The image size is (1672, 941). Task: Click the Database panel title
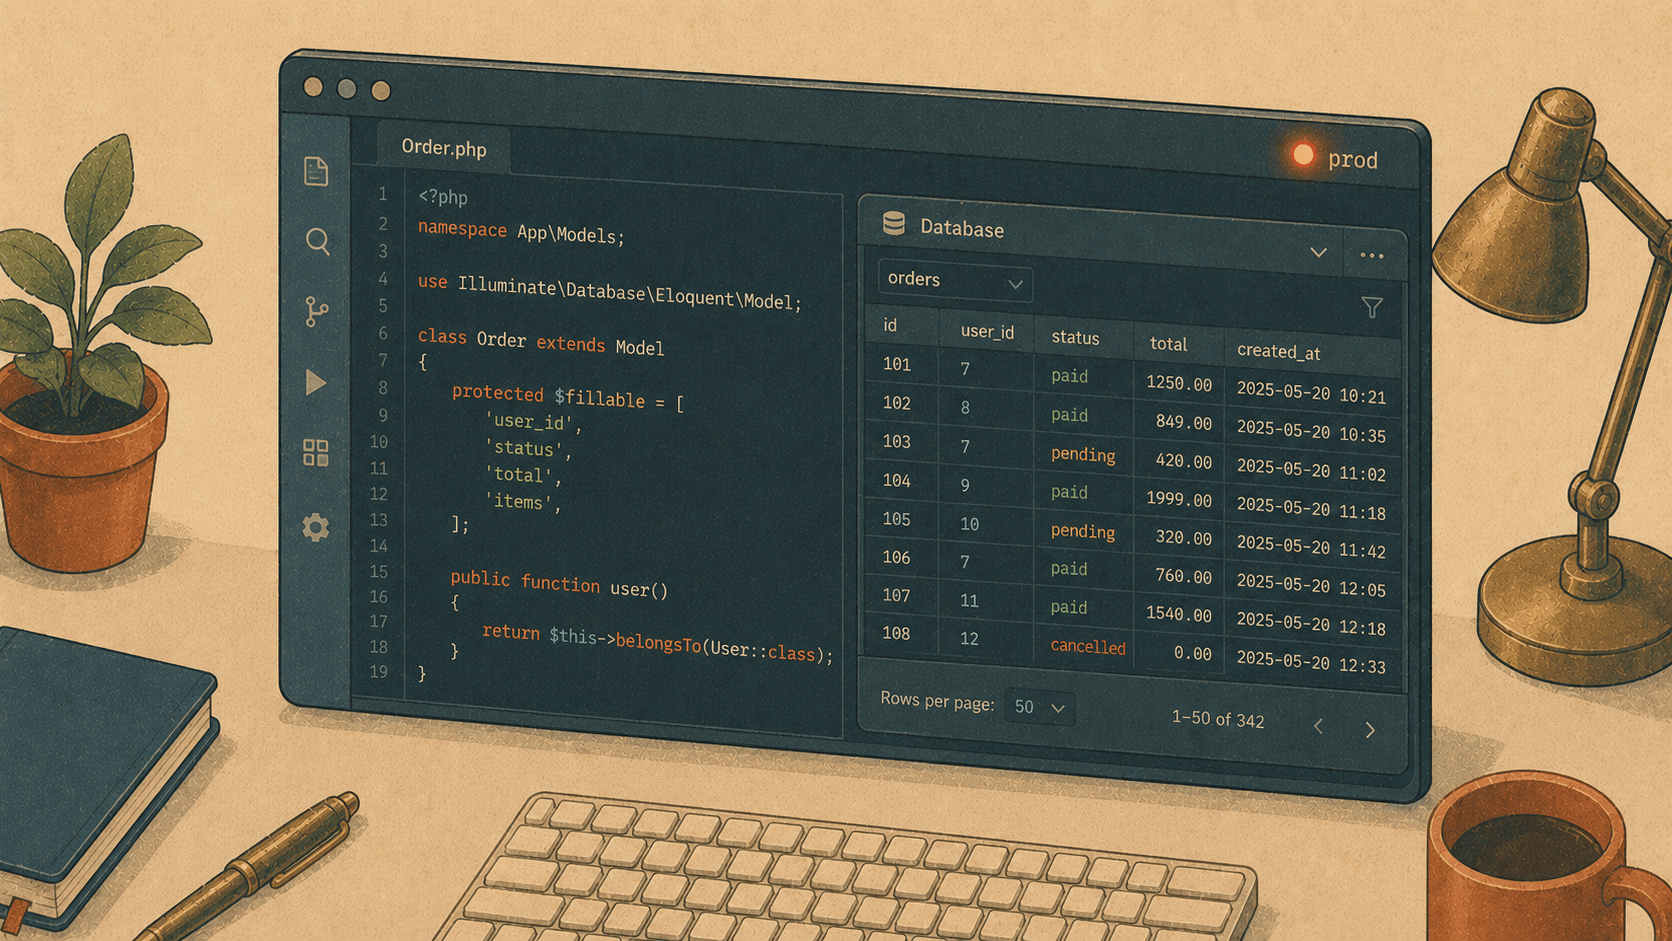coord(962,229)
